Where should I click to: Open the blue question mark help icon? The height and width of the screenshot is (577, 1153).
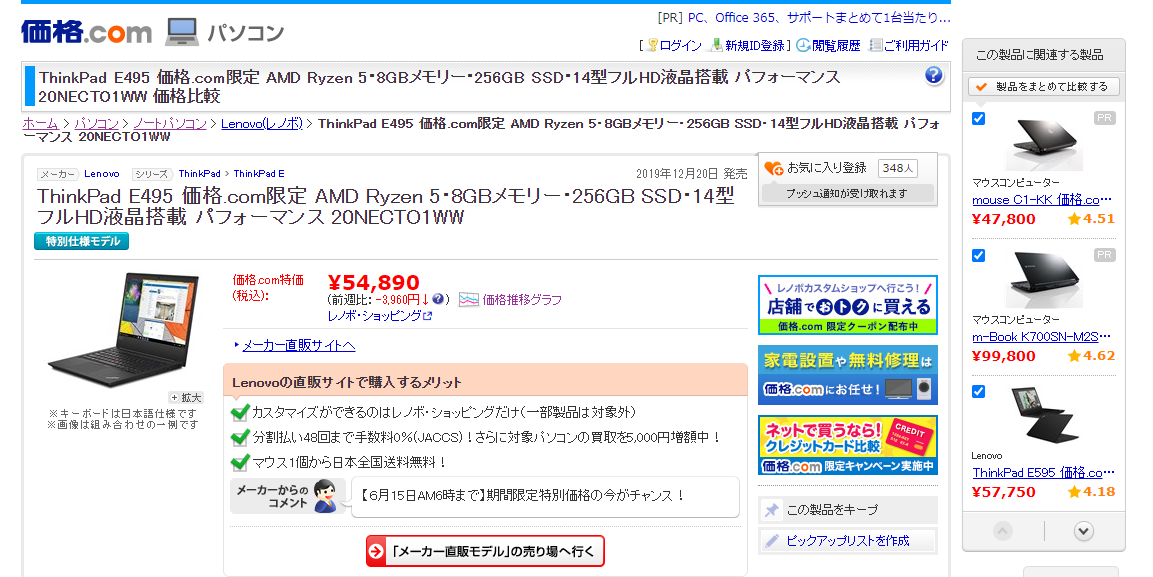[934, 75]
